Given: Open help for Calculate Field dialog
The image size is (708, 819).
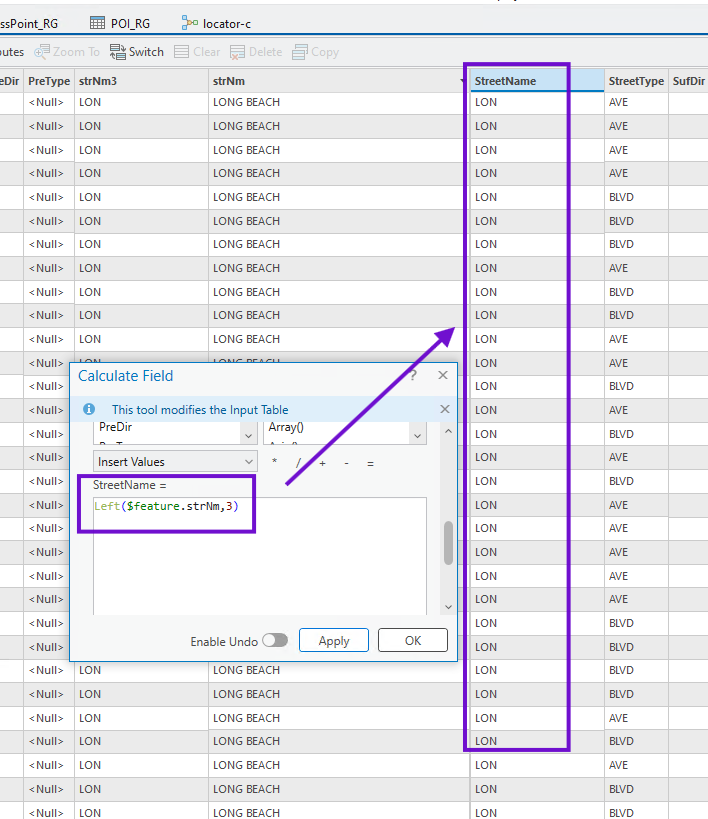Looking at the screenshot, I should [413, 376].
